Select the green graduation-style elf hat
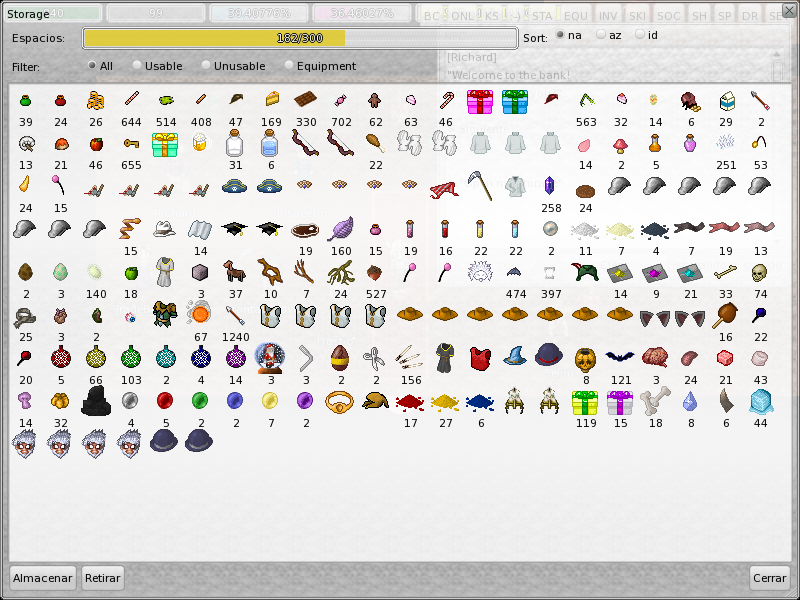This screenshot has height=600, width=800. (x=585, y=272)
